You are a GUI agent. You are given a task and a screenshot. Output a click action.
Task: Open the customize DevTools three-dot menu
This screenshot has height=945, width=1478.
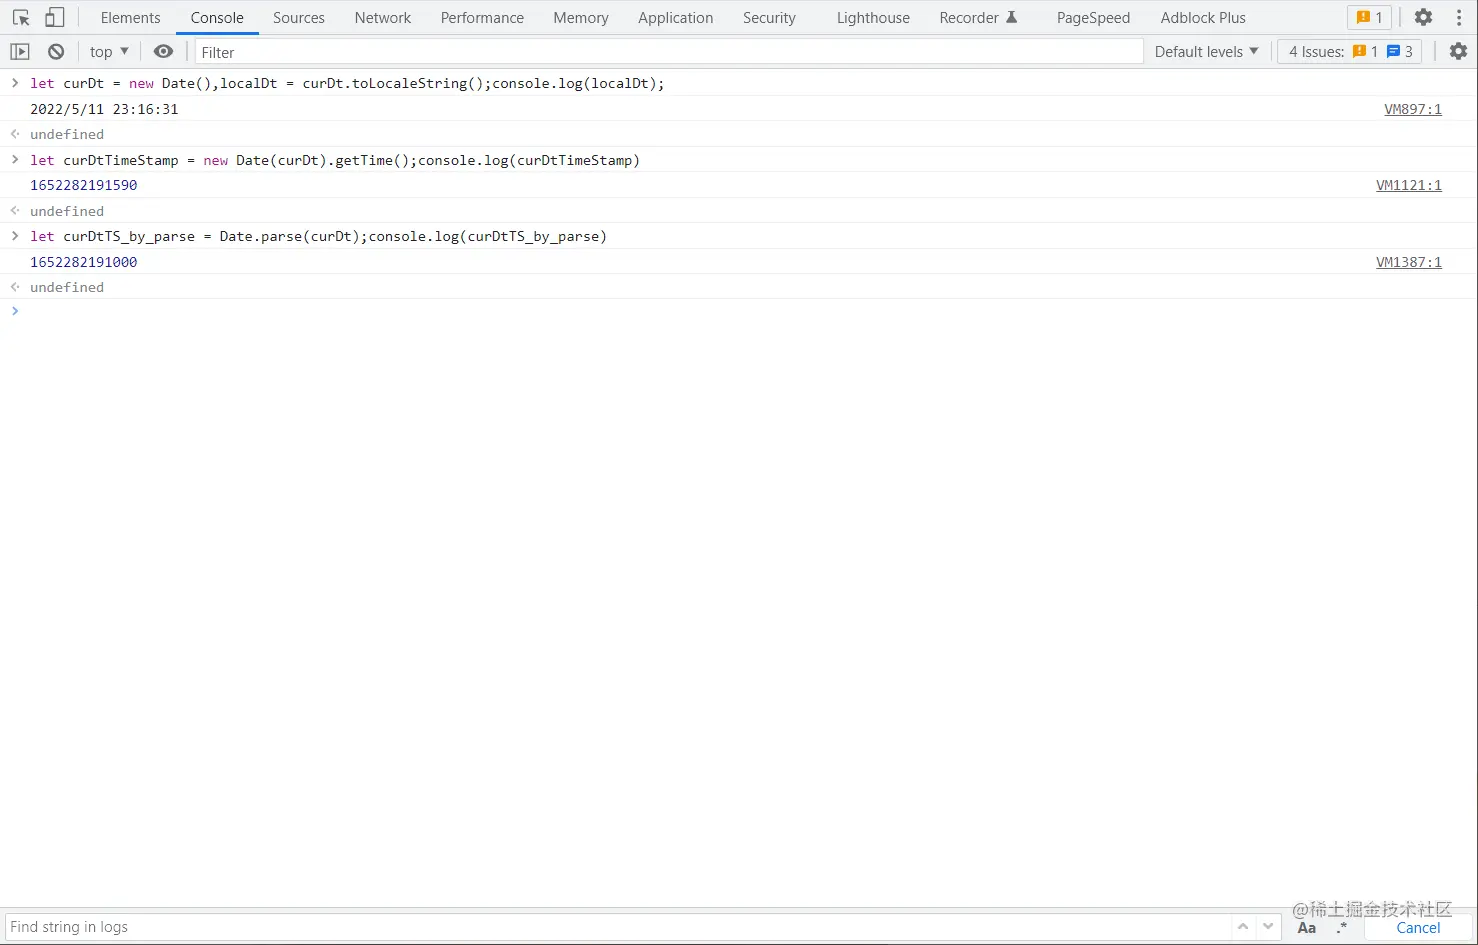coord(1460,17)
